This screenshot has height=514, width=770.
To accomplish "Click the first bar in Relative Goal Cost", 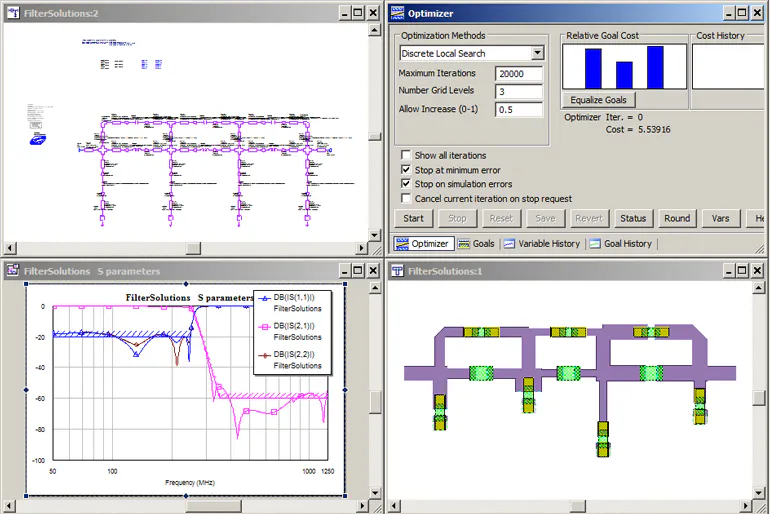I will 593,68.
